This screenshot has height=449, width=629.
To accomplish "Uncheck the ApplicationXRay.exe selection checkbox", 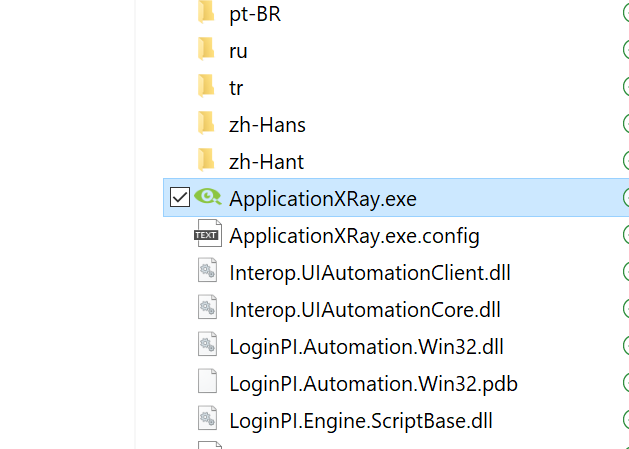I will click(179, 197).
